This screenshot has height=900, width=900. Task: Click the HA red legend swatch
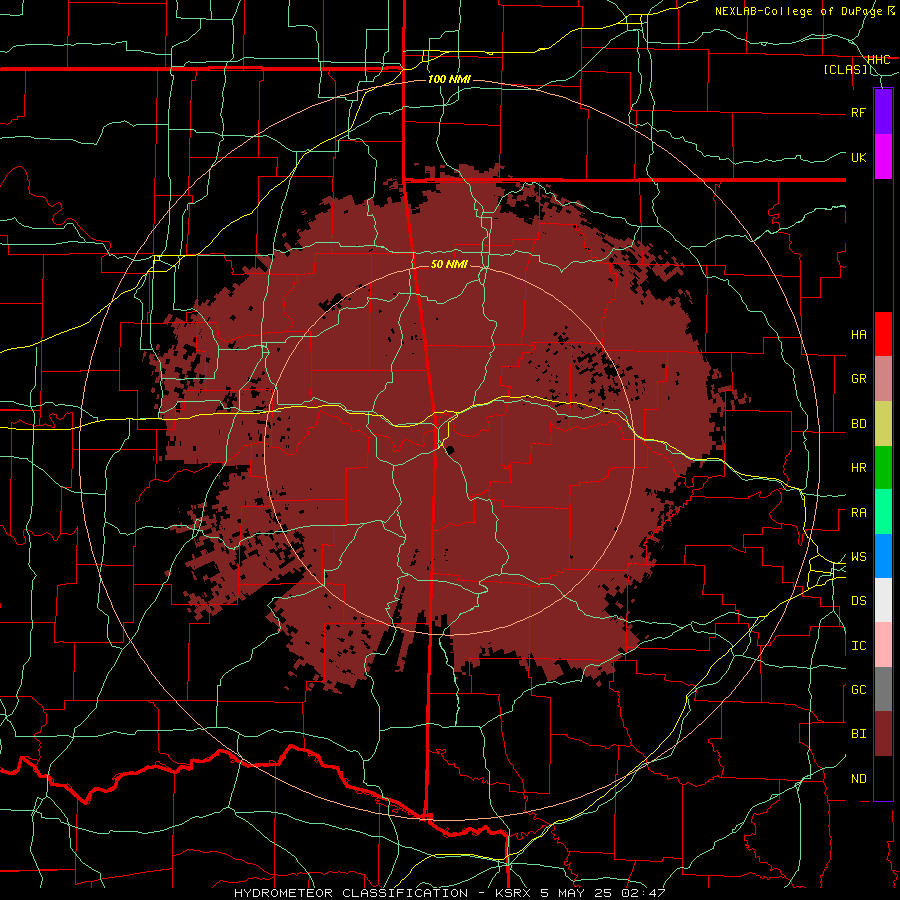[x=883, y=334]
